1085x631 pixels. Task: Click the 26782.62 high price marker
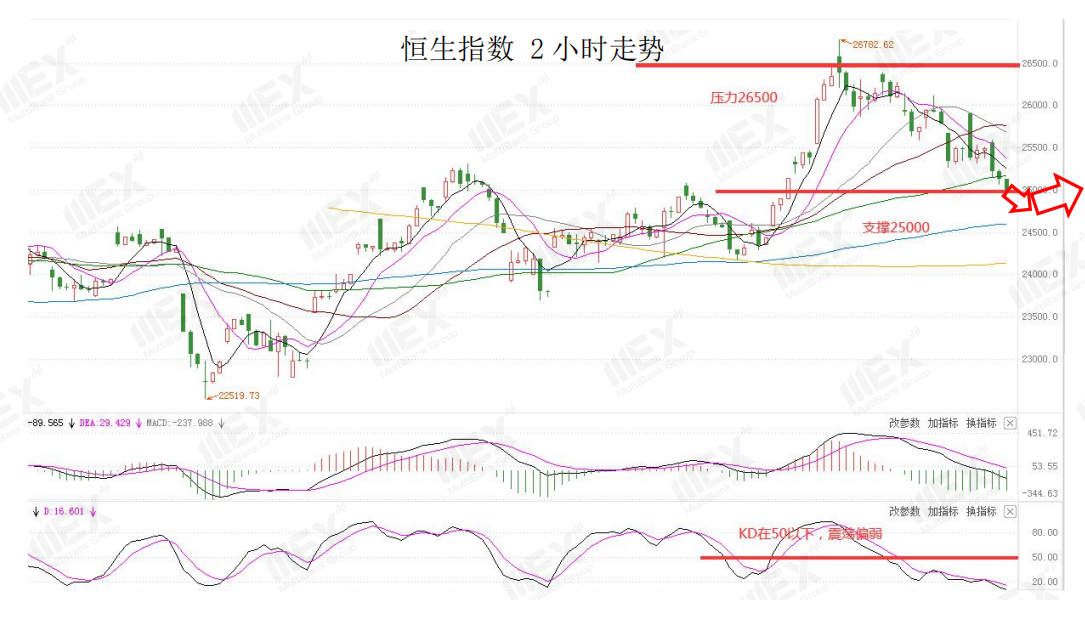(873, 44)
